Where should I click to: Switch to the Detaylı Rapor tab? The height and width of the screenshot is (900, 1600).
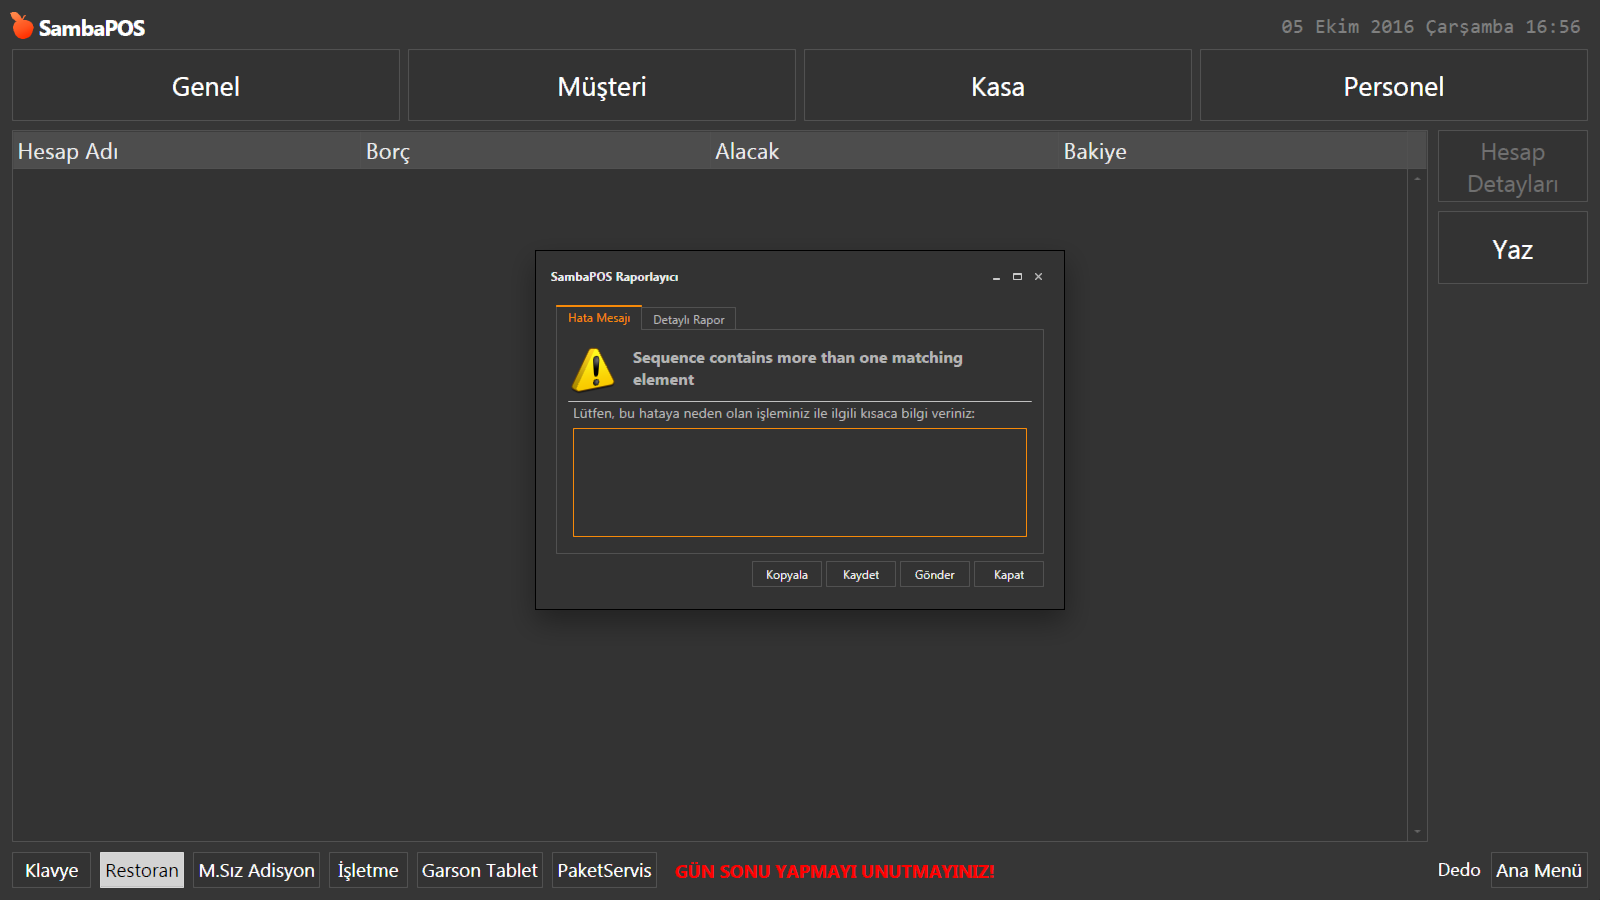click(688, 320)
